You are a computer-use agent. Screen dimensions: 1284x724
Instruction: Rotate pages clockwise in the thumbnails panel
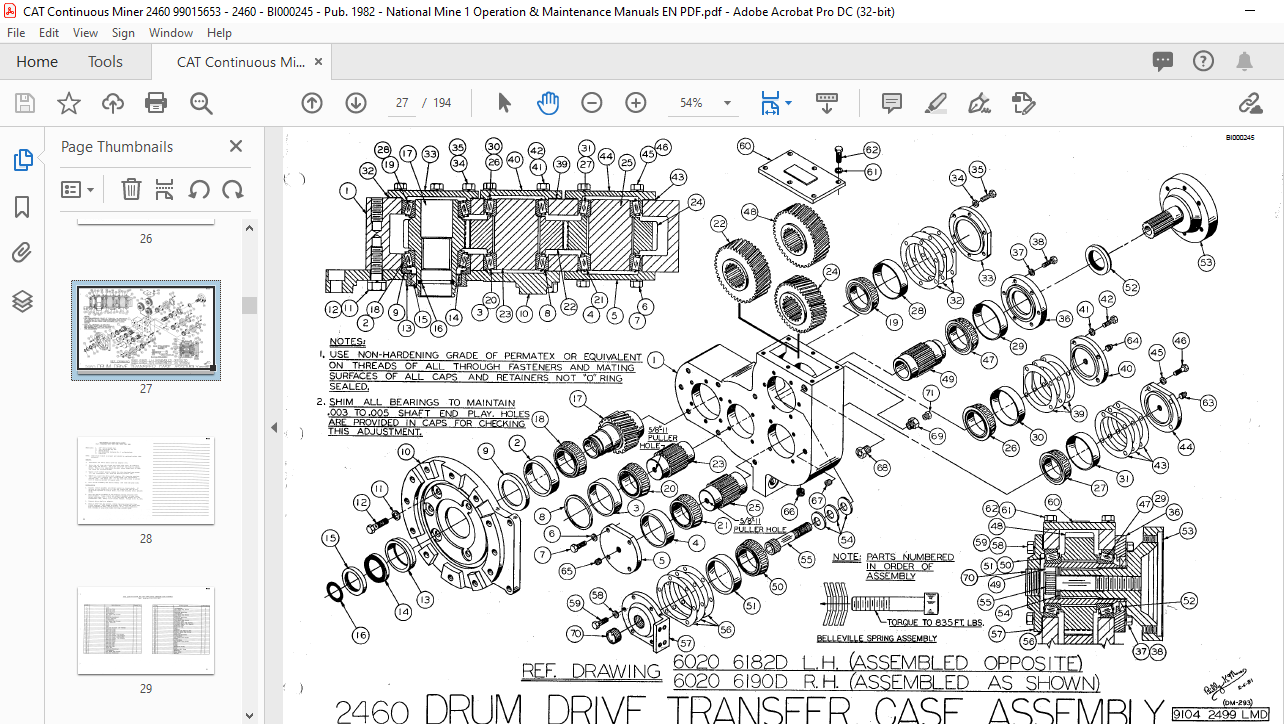[233, 189]
